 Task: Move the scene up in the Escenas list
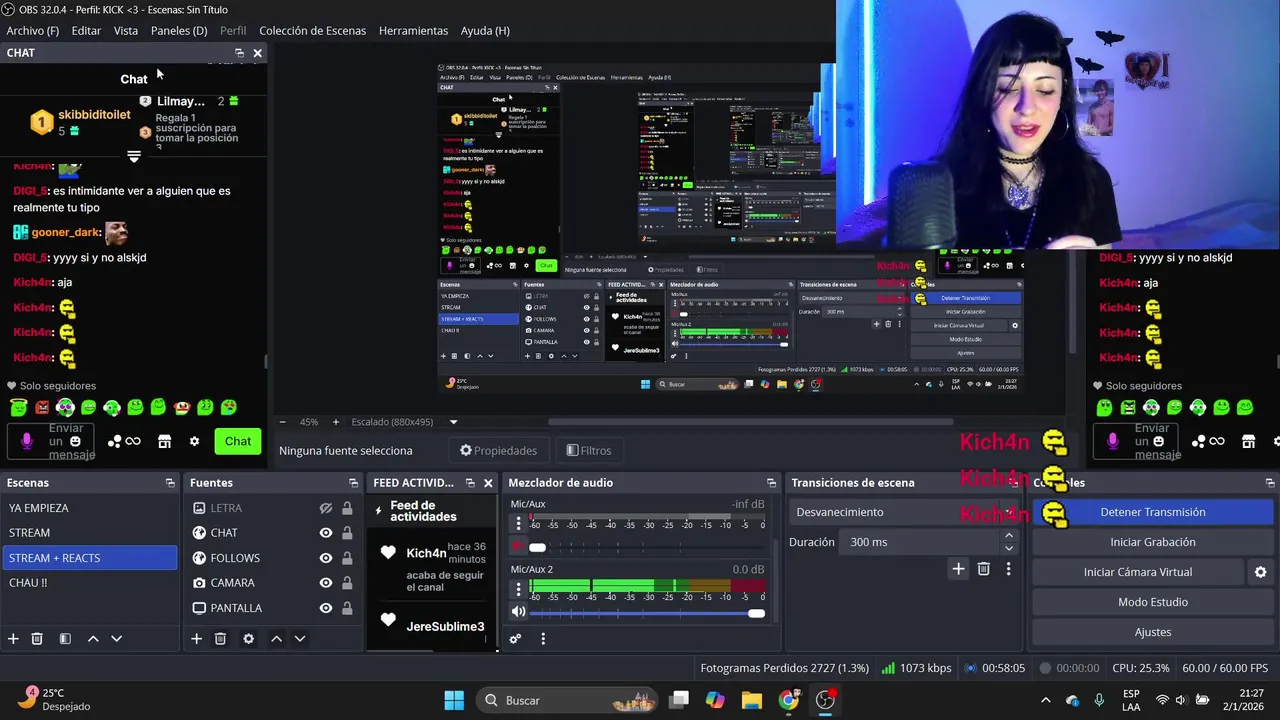pos(93,639)
